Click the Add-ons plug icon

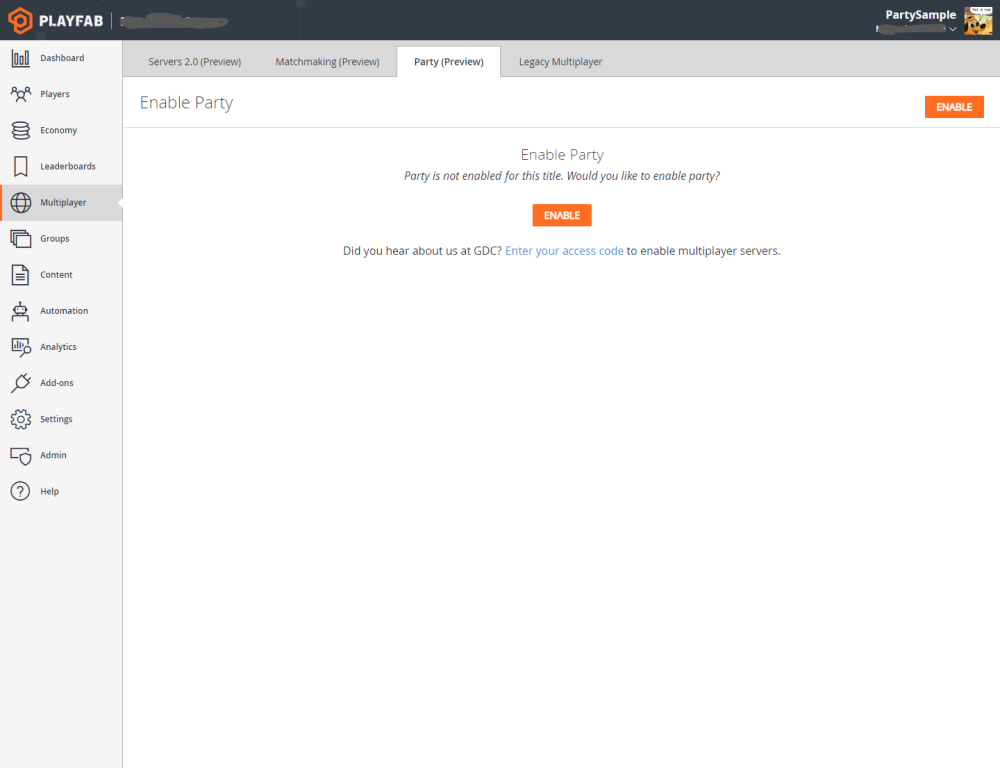click(x=20, y=383)
